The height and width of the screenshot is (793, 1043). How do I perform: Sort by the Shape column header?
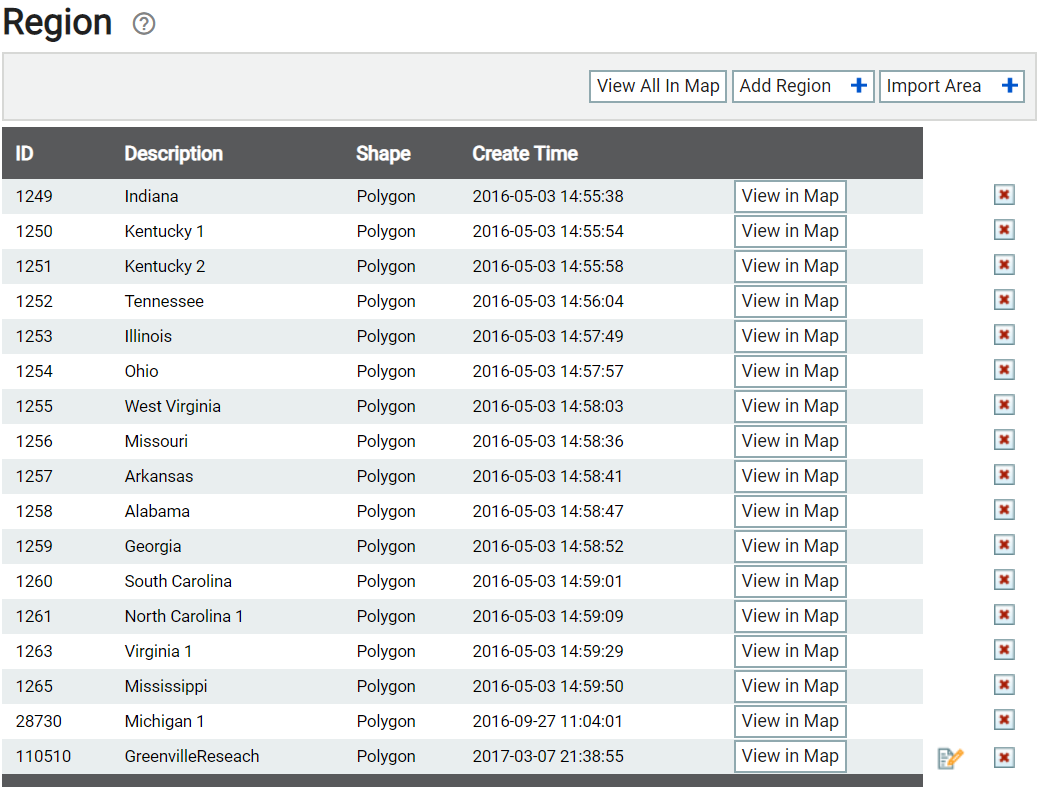coord(383,154)
